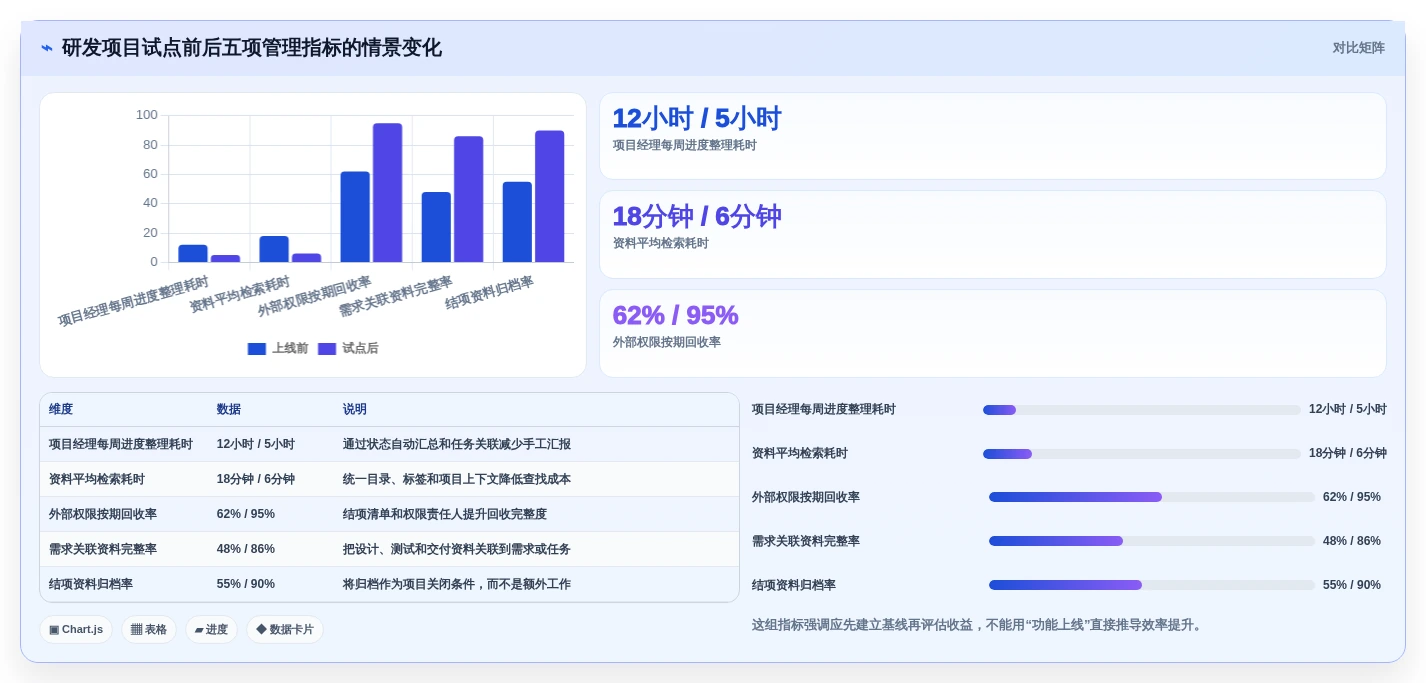
Task: Click the 数据卡片 tag chip
Action: click(285, 629)
